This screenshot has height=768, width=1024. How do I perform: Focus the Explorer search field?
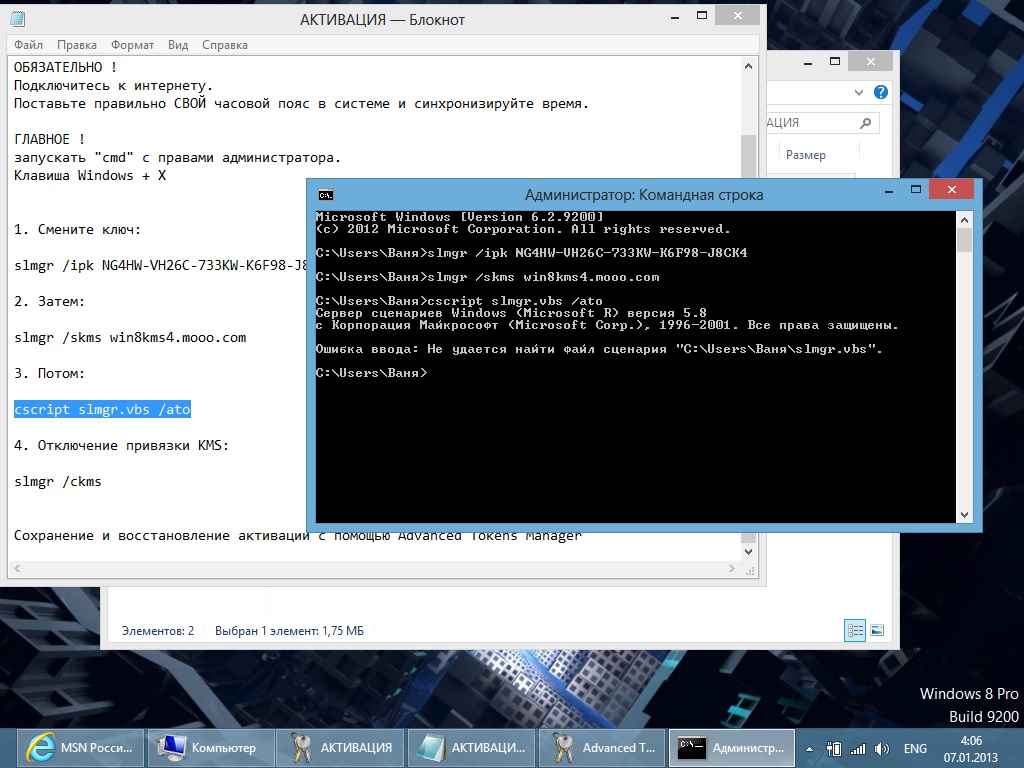(x=823, y=123)
